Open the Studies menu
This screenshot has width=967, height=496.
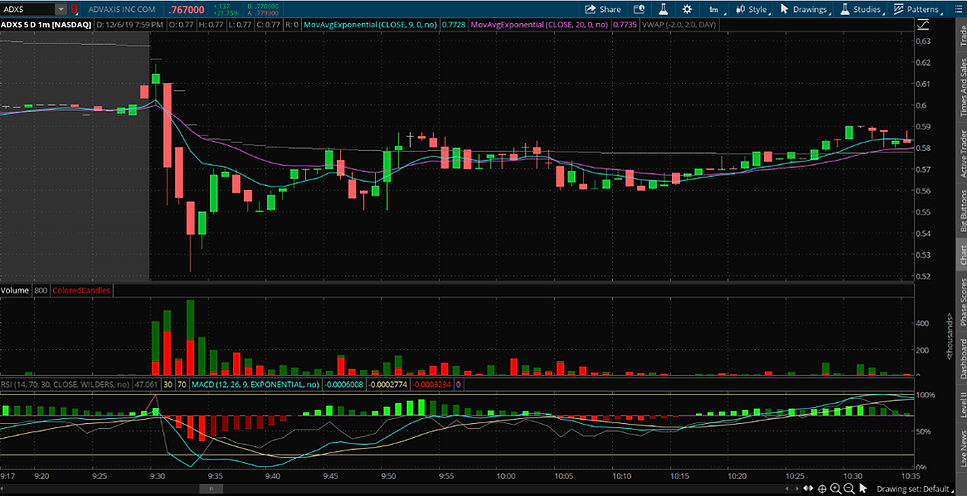(863, 9)
